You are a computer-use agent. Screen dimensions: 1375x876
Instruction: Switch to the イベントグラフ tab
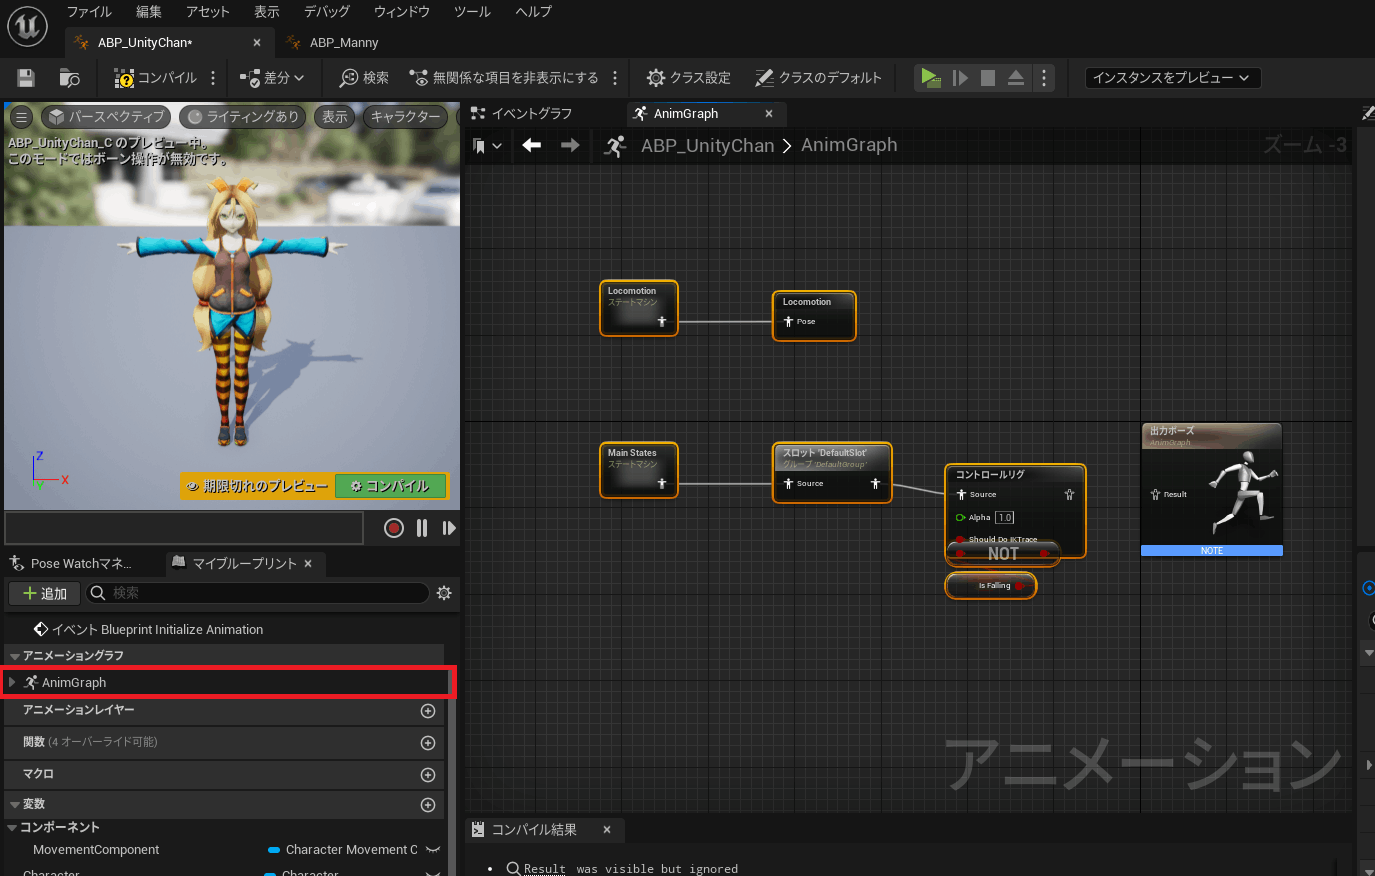[522, 114]
